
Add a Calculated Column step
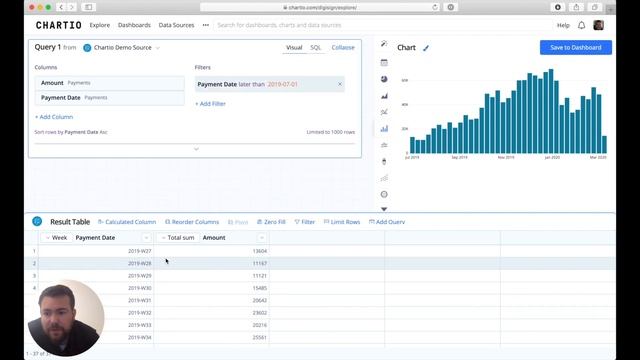tap(127, 222)
